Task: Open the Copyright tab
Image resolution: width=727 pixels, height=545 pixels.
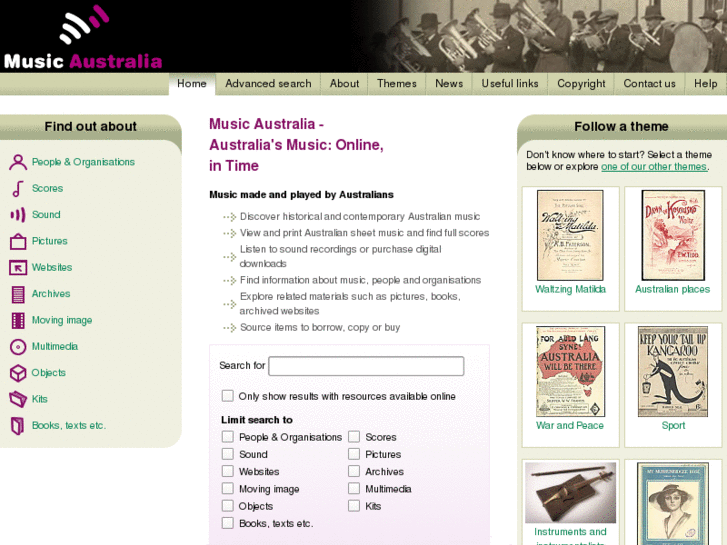Action: [581, 84]
